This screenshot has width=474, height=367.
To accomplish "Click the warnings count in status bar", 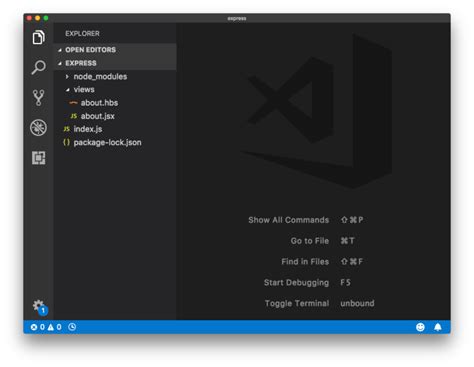I will [x=54, y=327].
